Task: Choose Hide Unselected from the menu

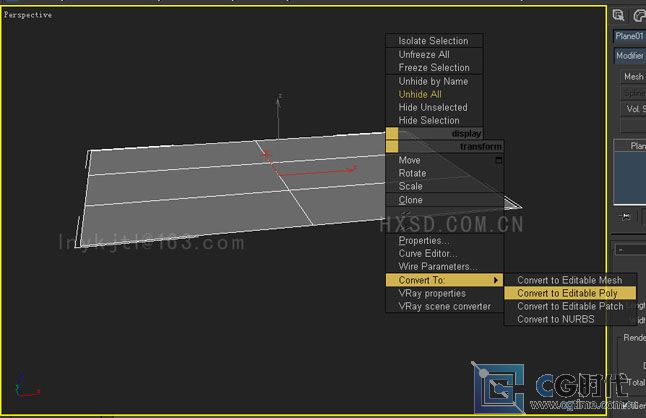Action: (433, 107)
